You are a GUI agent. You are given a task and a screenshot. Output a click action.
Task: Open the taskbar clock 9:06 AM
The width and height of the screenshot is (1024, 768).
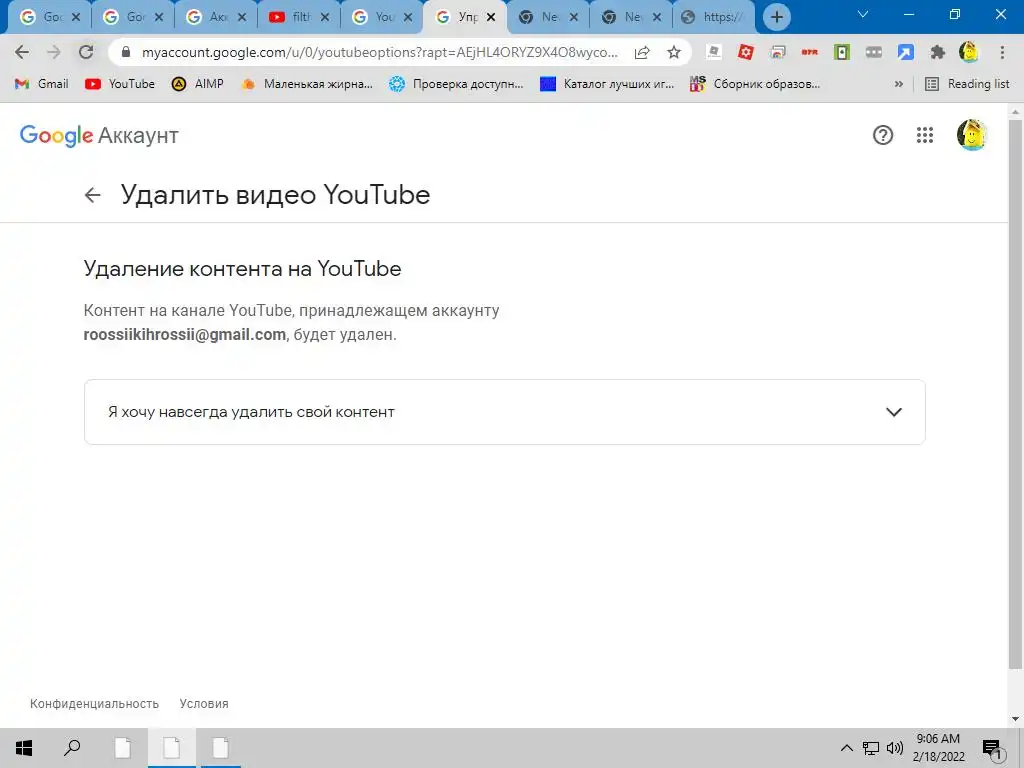point(938,748)
